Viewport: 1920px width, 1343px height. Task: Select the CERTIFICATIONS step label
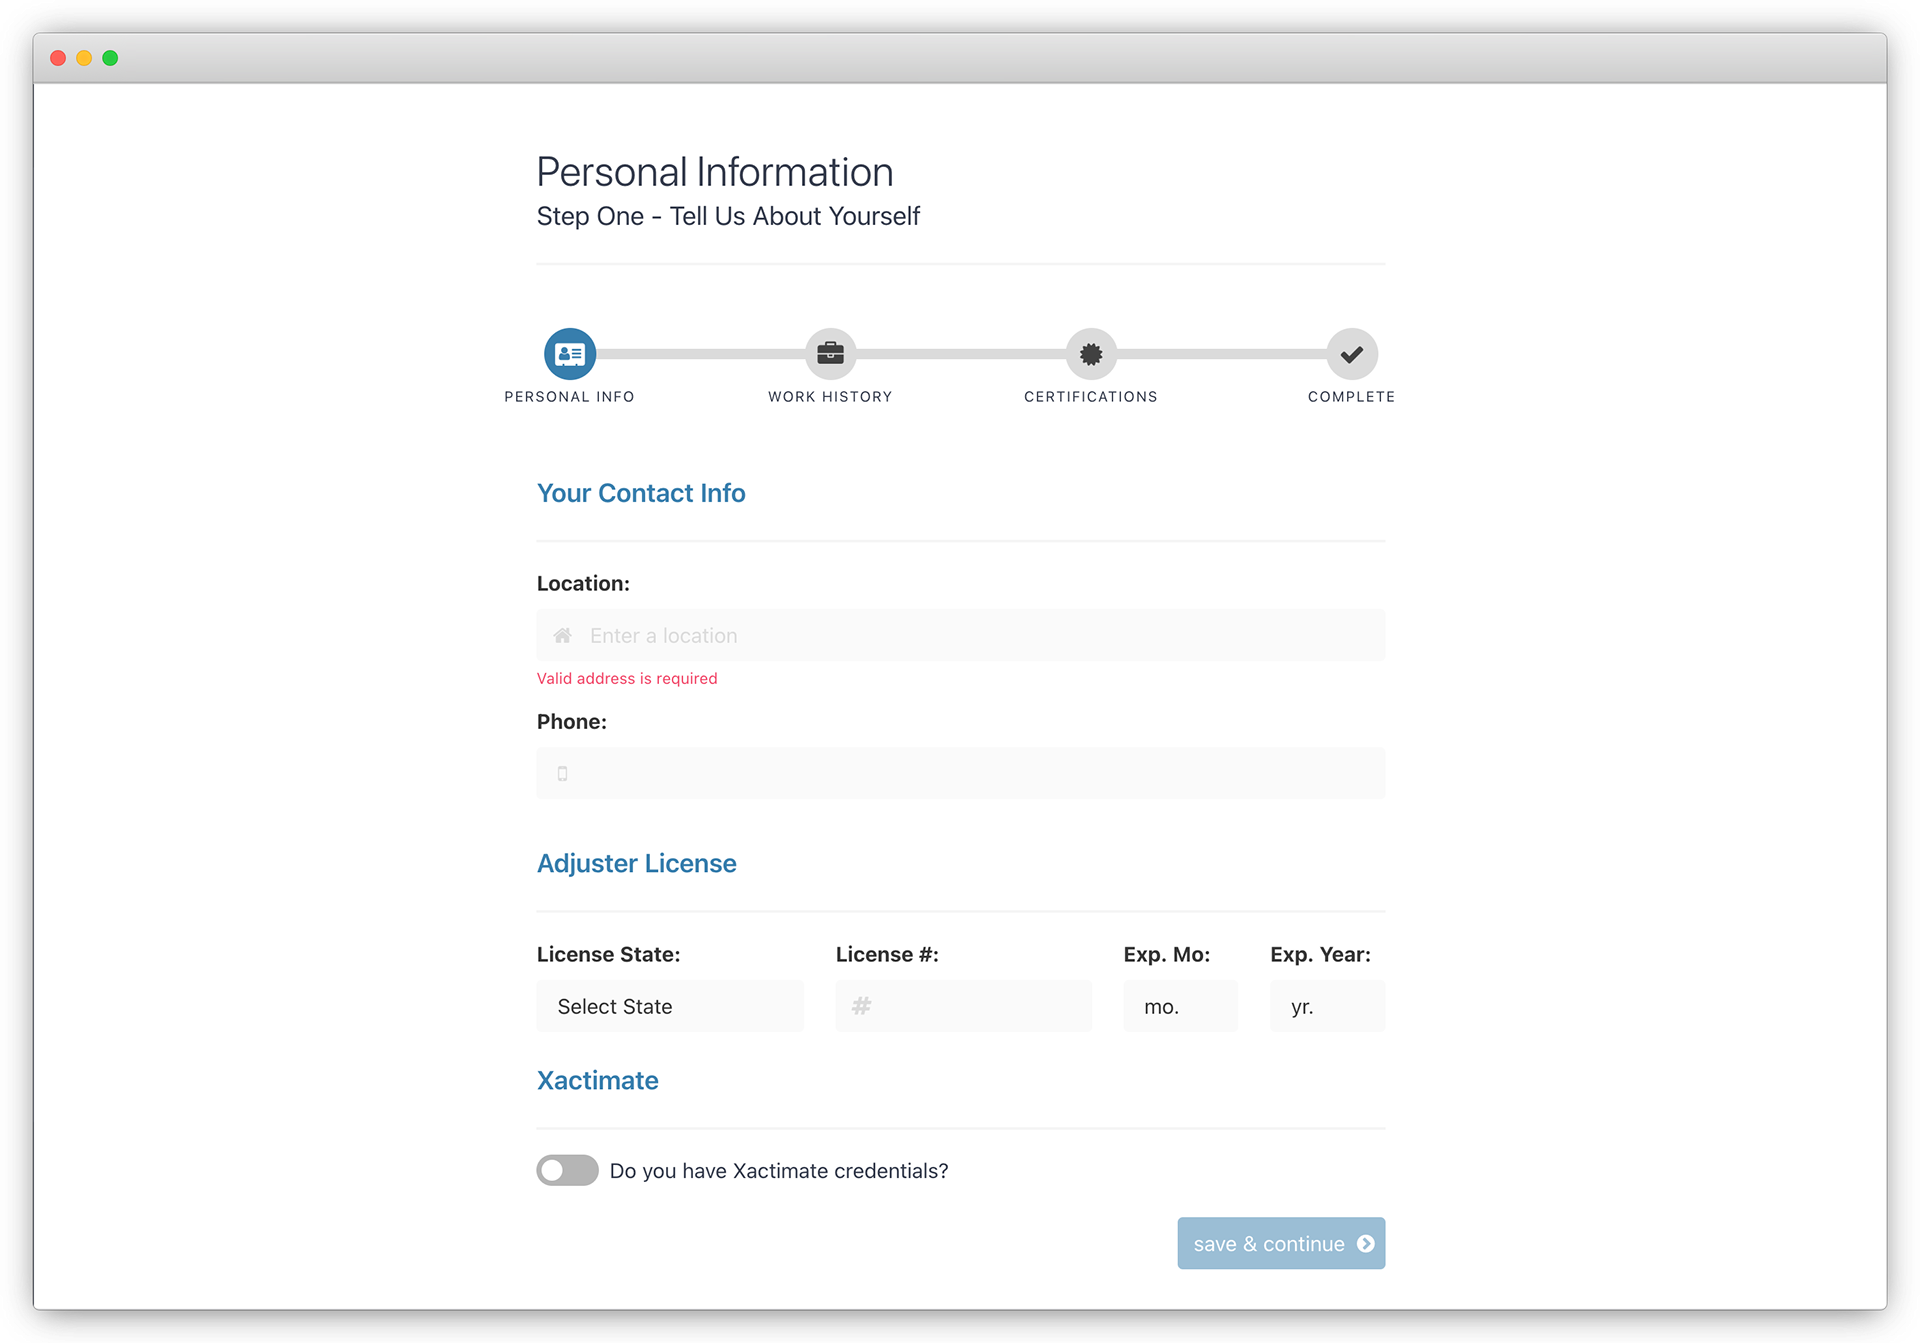pyautogui.click(x=1090, y=397)
